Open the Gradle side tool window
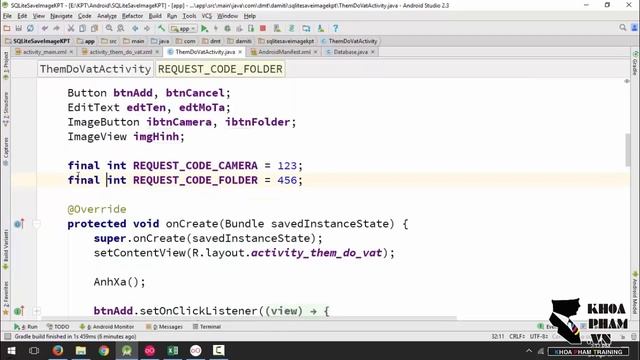The height and width of the screenshot is (360, 640). click(x=635, y=64)
